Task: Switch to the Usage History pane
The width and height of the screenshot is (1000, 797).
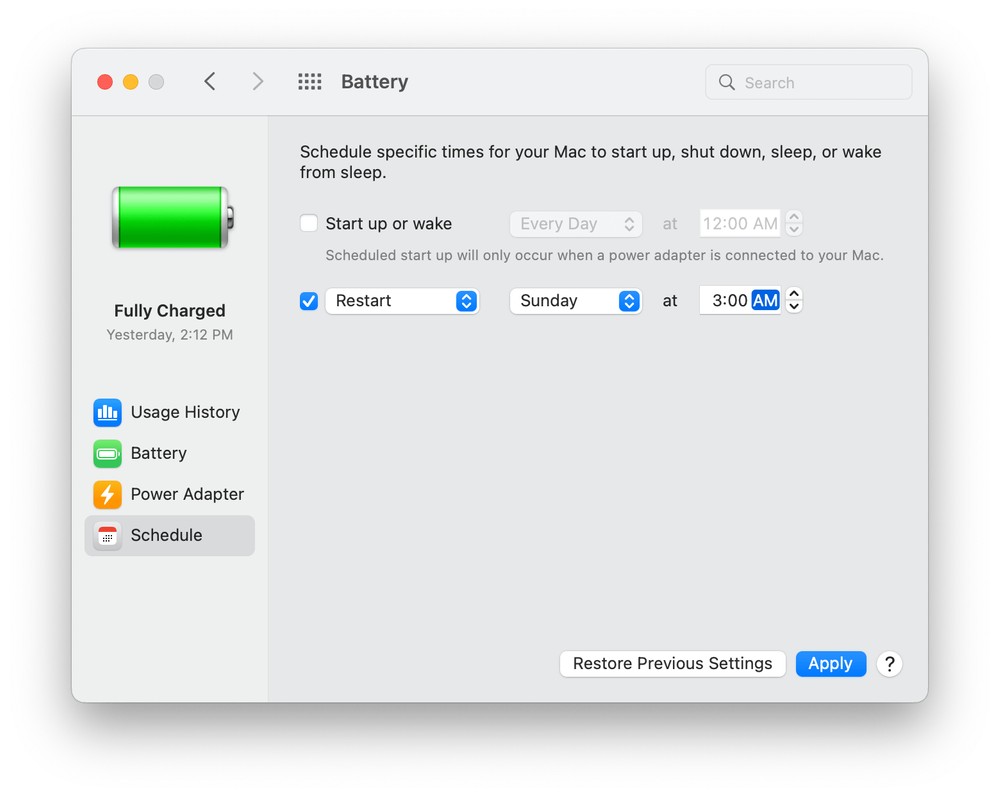Action: pos(184,412)
